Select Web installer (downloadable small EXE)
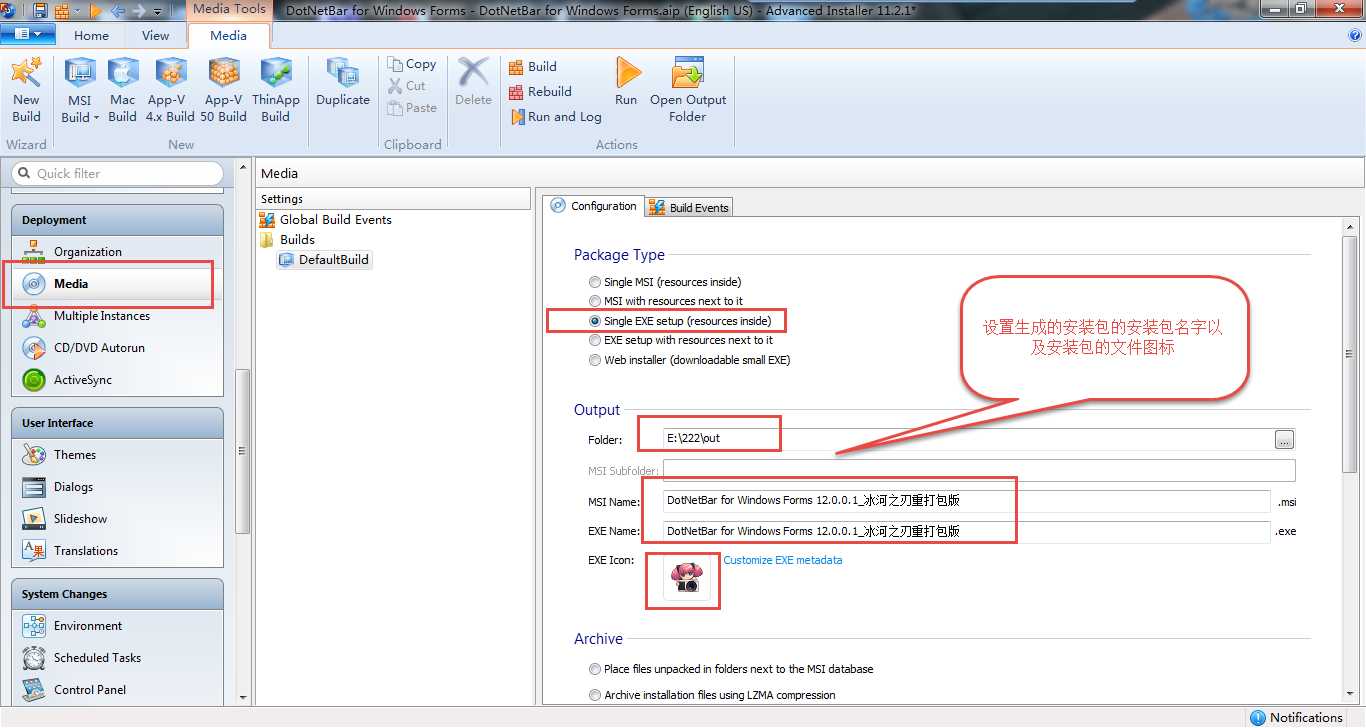Viewport: 1366px width, 728px height. [x=690, y=360]
